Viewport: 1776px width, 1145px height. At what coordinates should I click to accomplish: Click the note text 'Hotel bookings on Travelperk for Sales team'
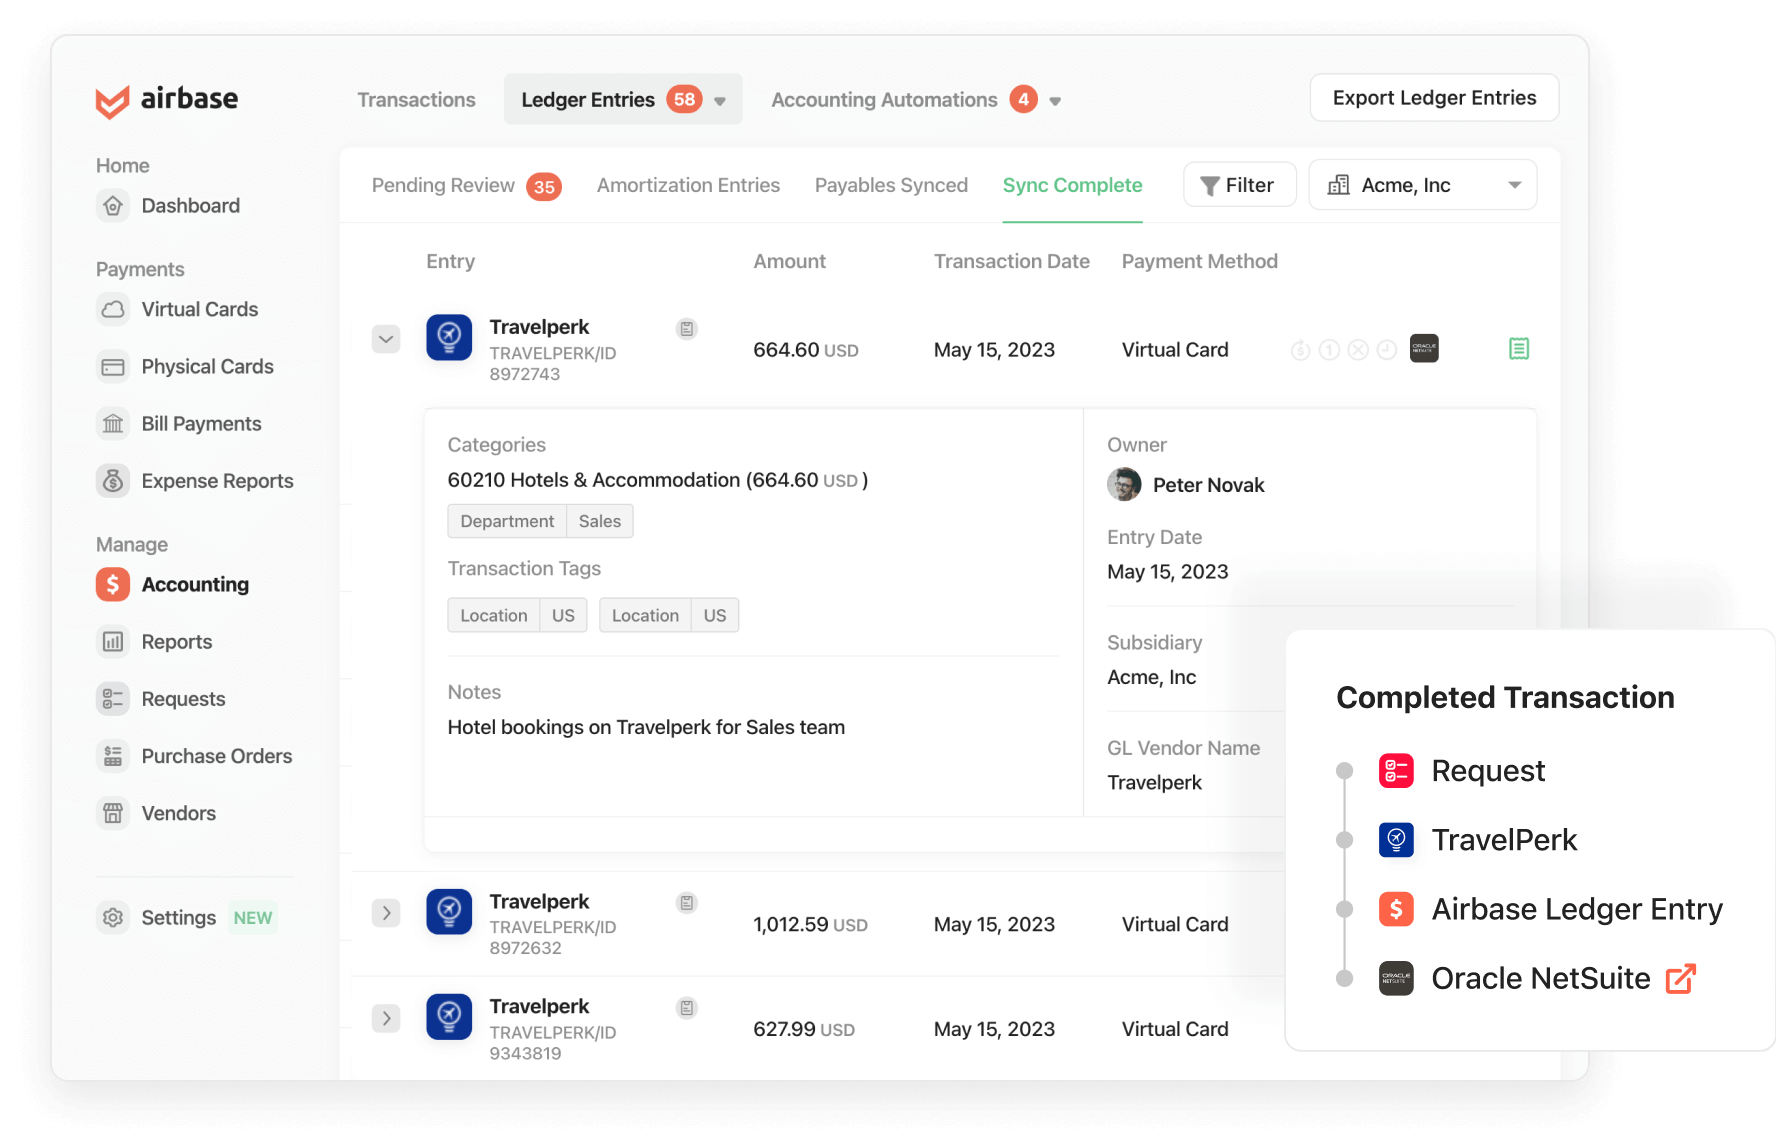click(x=646, y=727)
